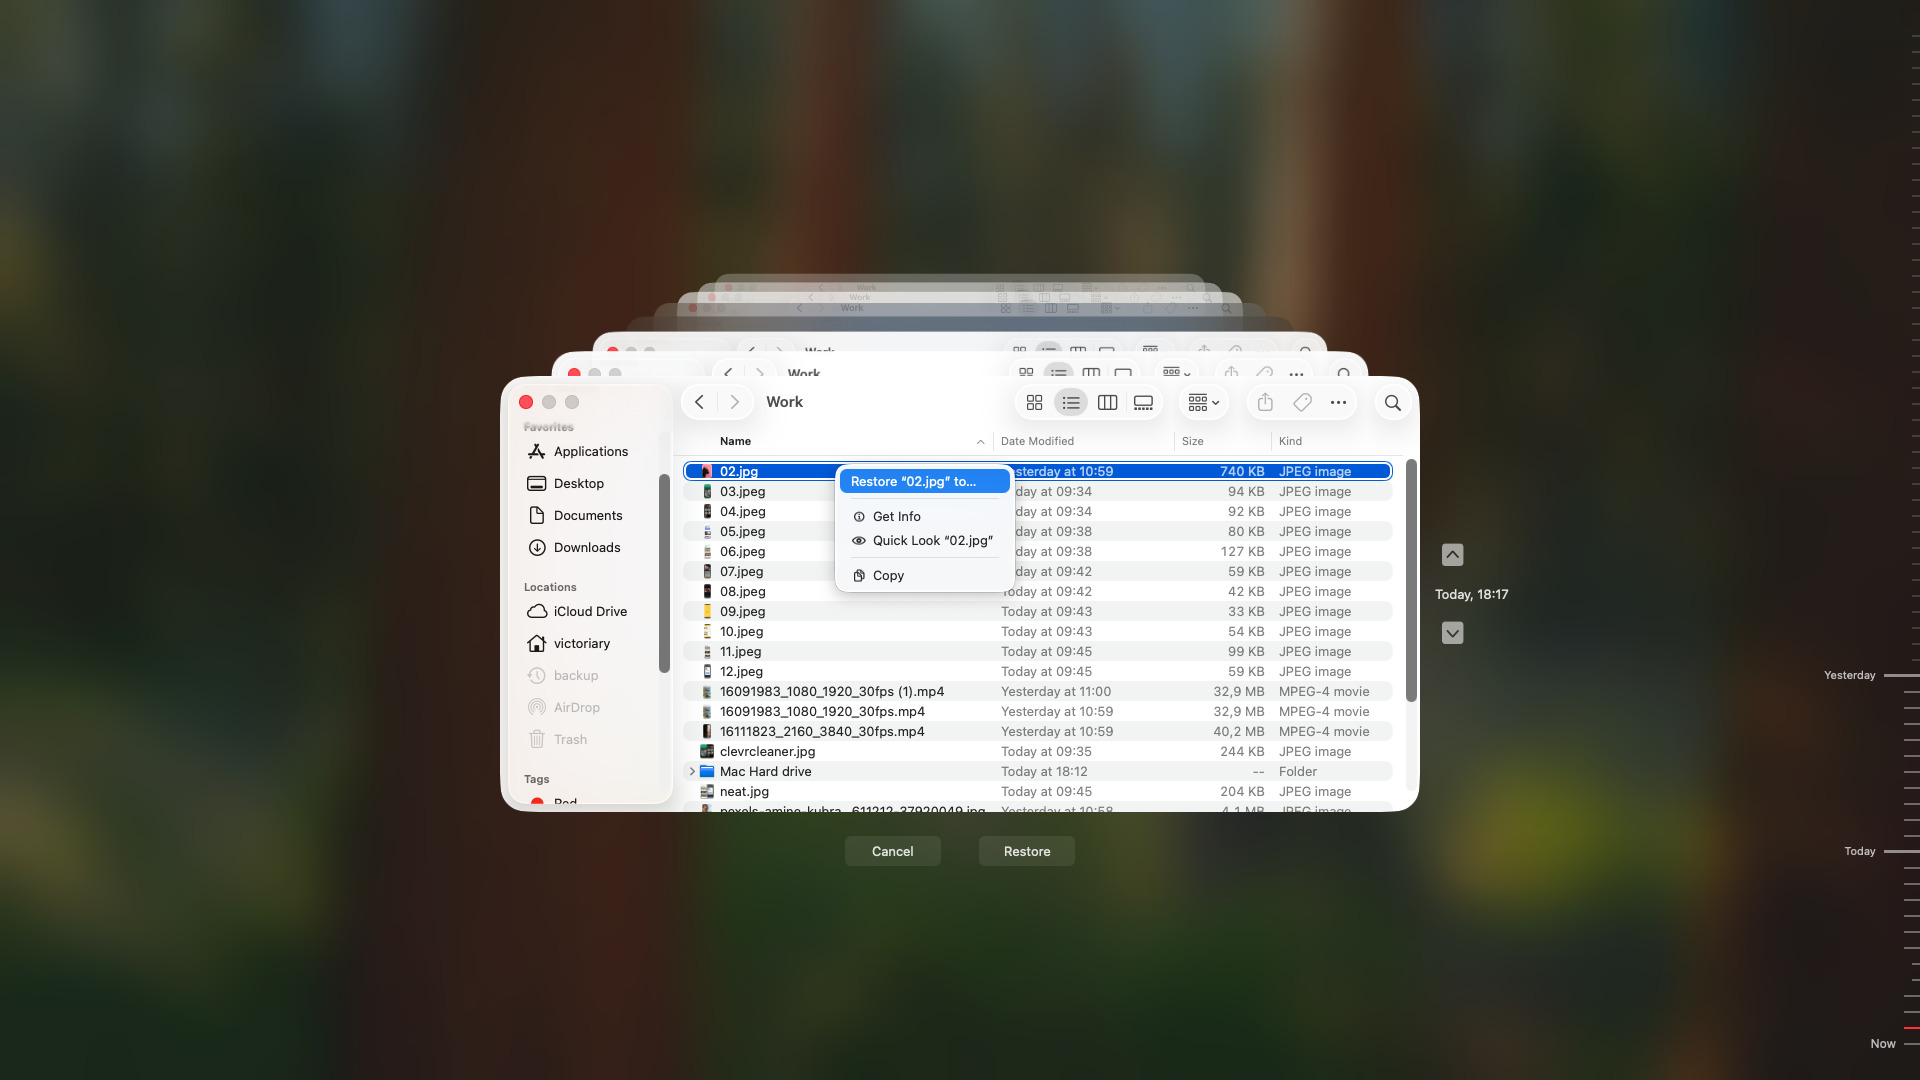Open Documents in the sidebar
Screen dimensions: 1920x1080
(x=590, y=515)
